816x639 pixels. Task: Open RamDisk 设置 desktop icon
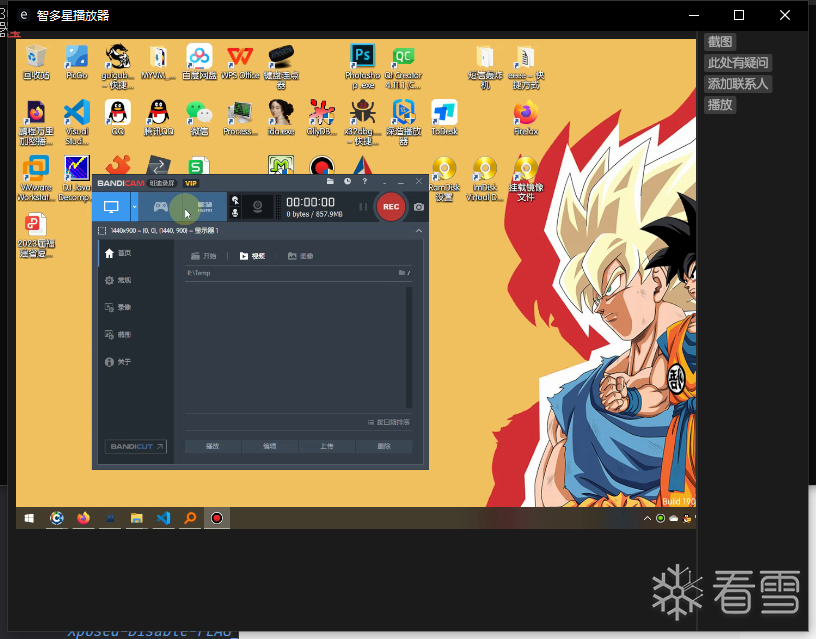coord(444,178)
